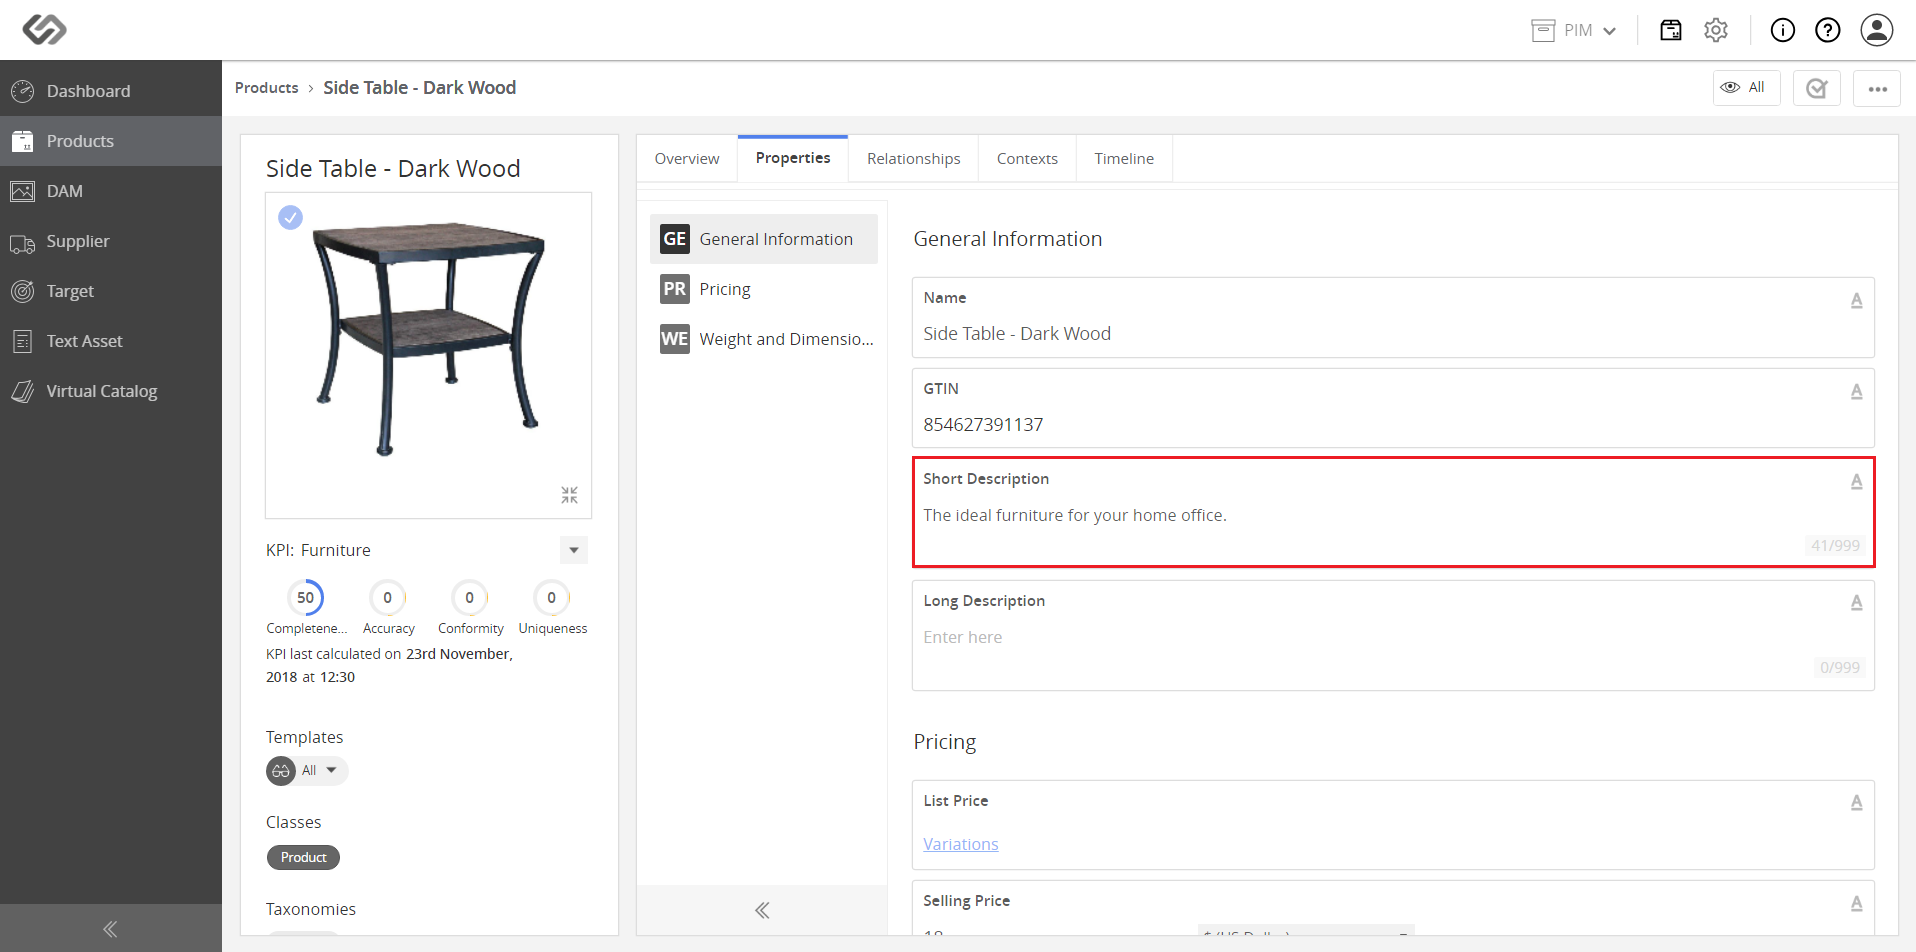Screen dimensions: 1916x952
Task: Open the Relationships tab
Action: coord(913,159)
